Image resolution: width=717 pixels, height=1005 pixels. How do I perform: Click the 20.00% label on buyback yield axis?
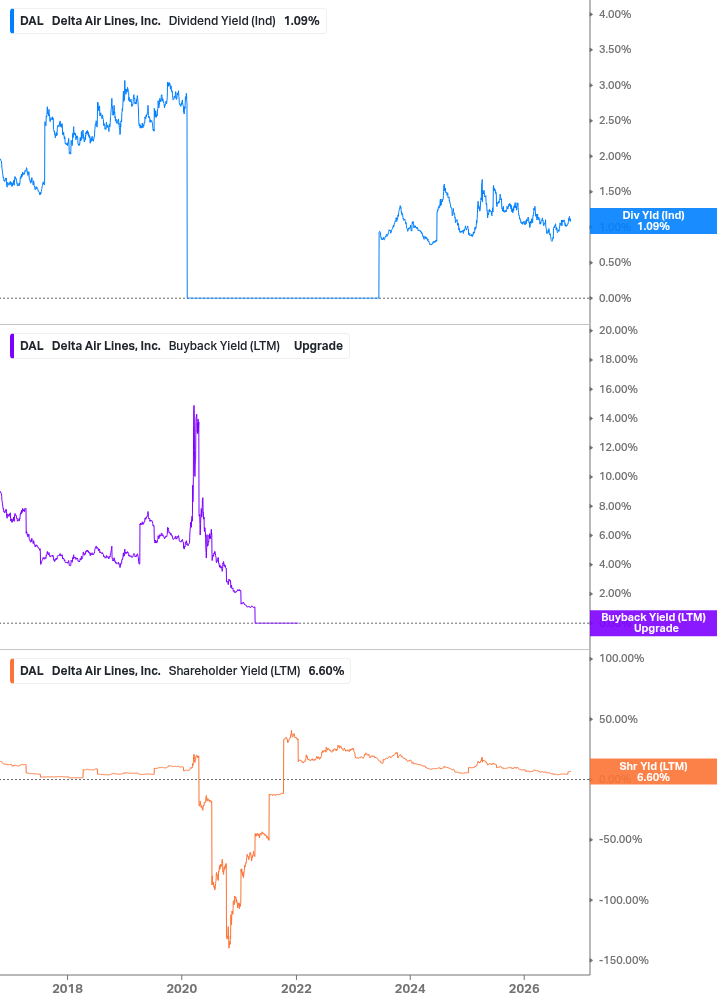(618, 331)
